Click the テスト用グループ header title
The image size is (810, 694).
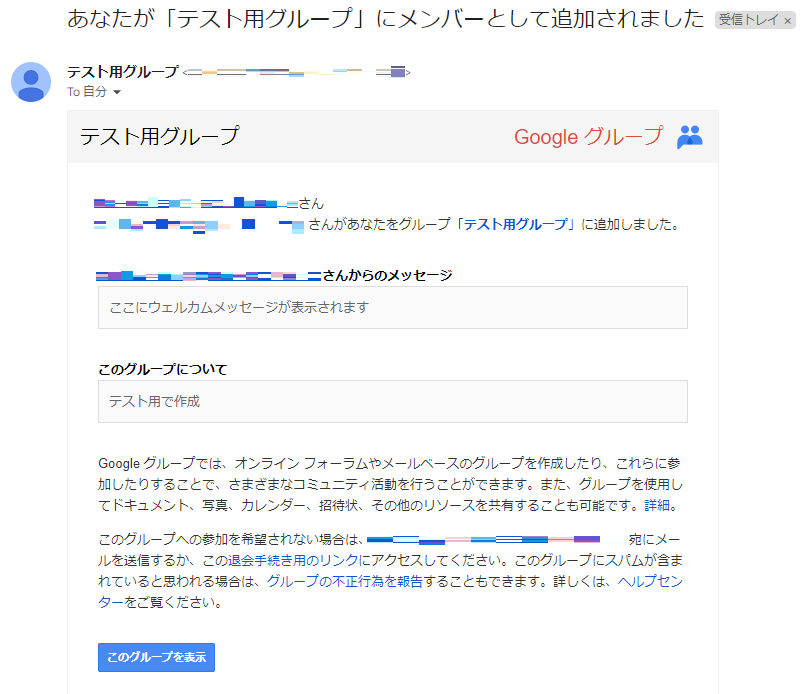pyautogui.click(x=159, y=137)
